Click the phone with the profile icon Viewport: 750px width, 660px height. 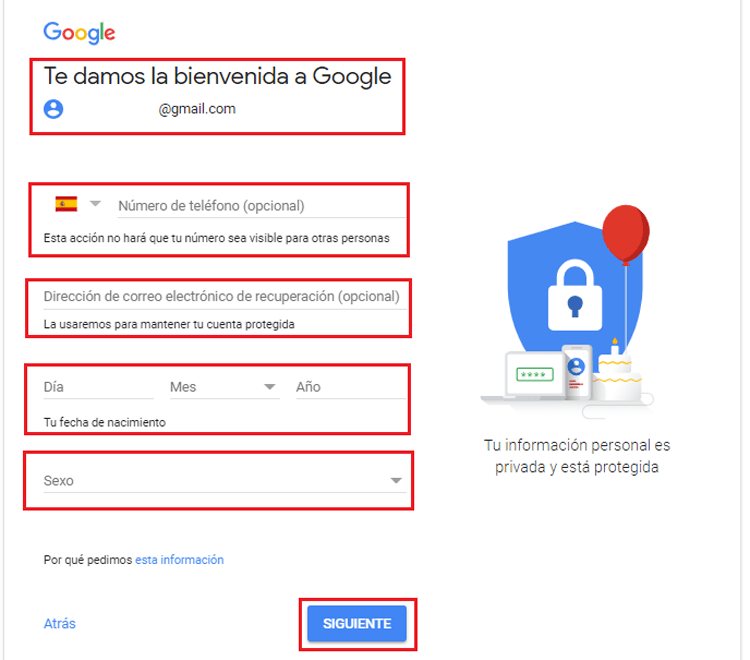click(577, 372)
